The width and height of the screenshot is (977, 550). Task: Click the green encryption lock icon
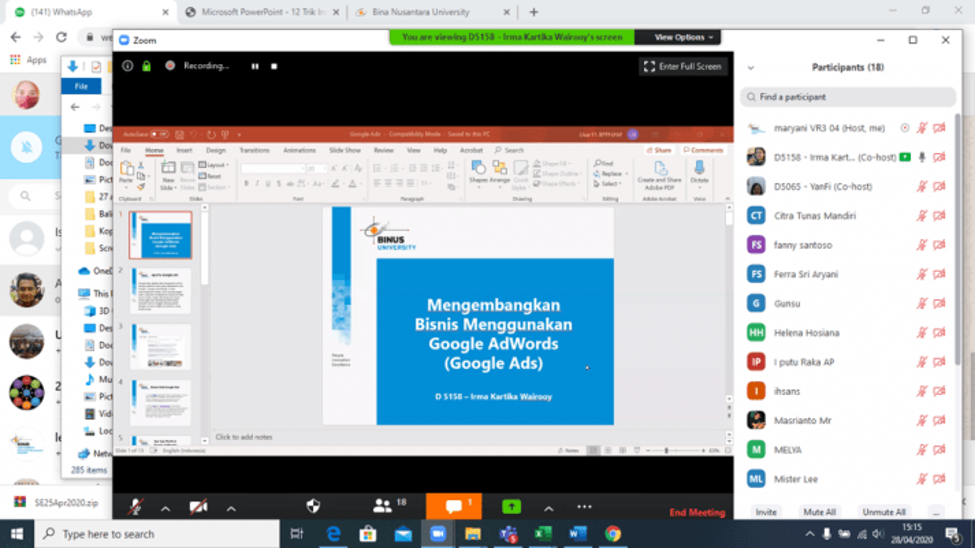click(146, 65)
